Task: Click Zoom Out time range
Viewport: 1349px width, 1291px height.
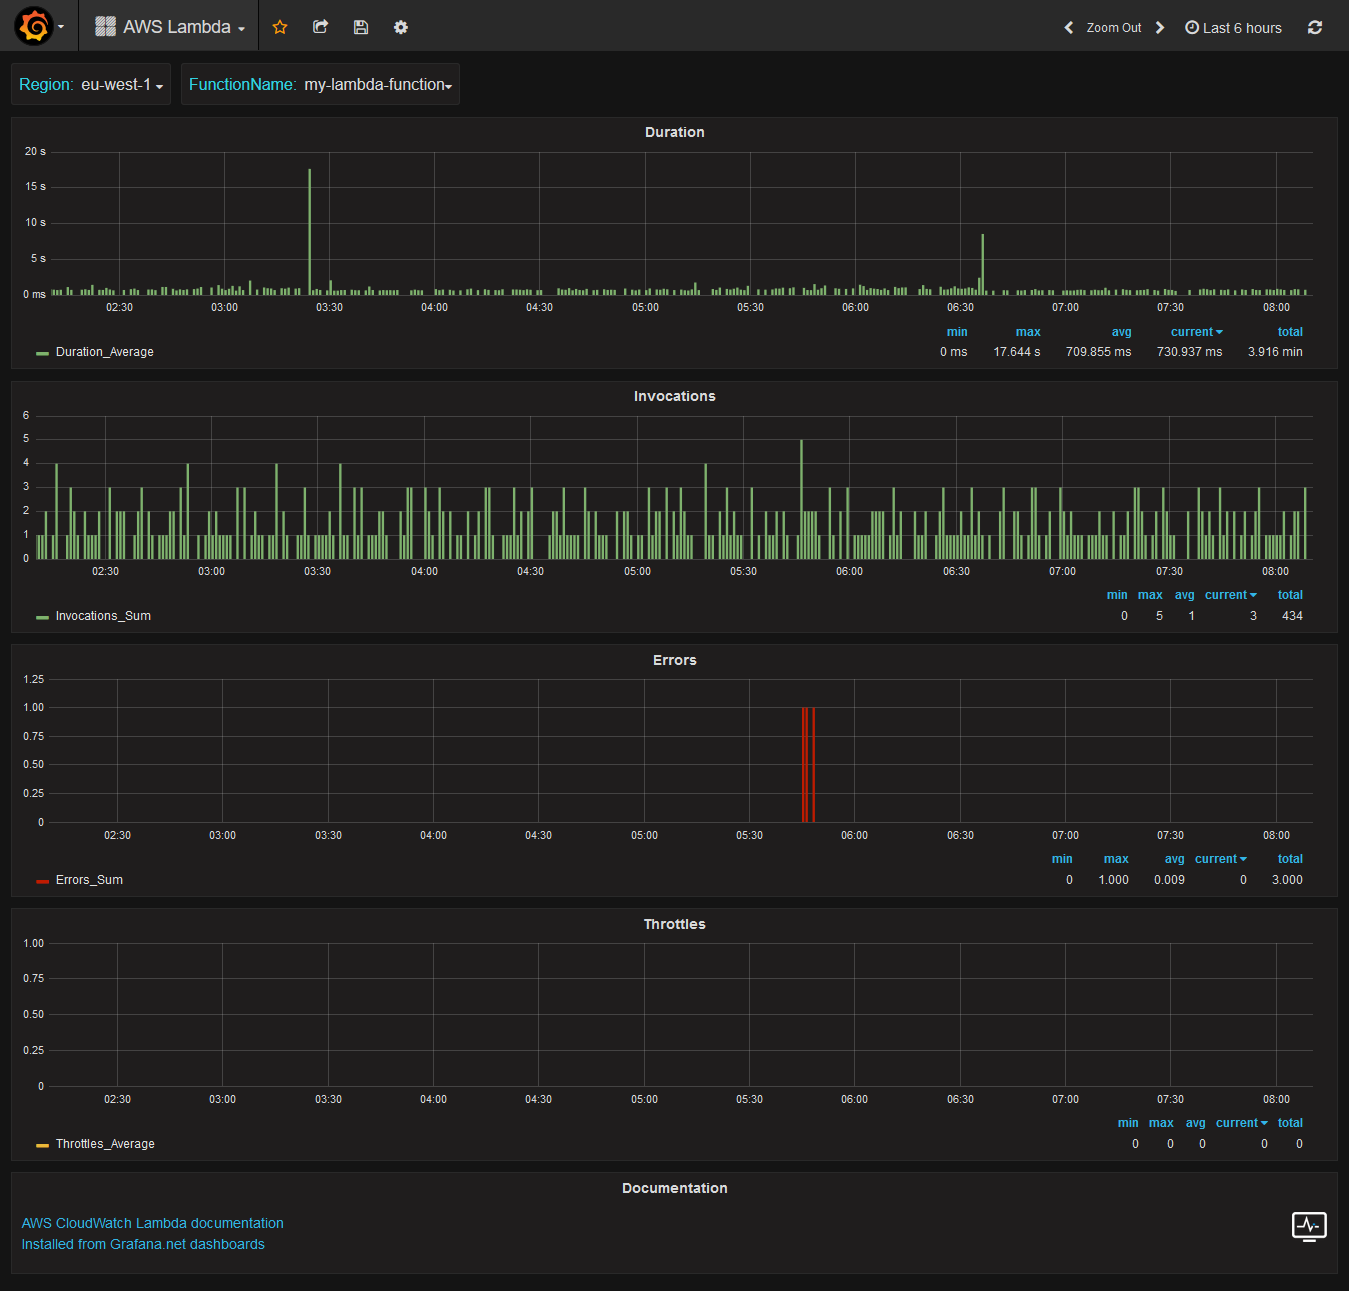Action: click(1114, 28)
